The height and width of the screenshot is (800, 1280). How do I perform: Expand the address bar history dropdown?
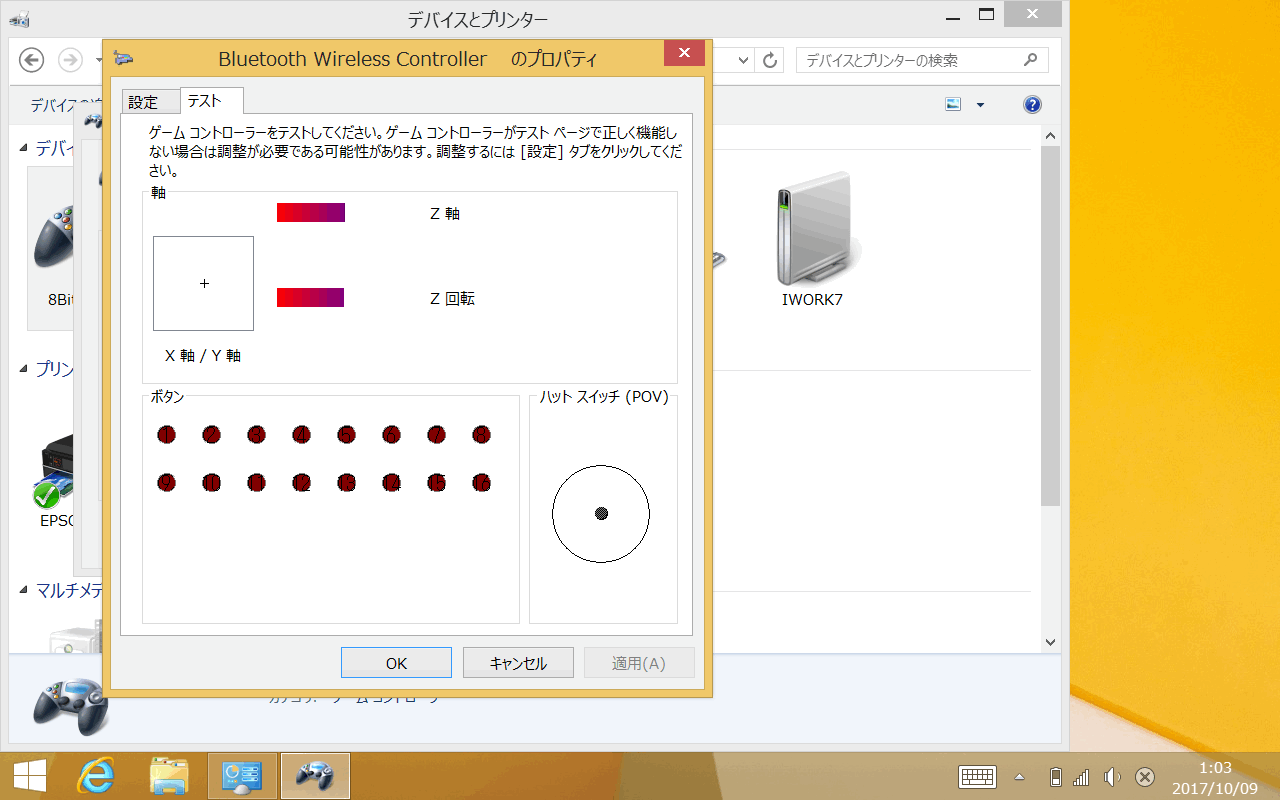[x=743, y=60]
